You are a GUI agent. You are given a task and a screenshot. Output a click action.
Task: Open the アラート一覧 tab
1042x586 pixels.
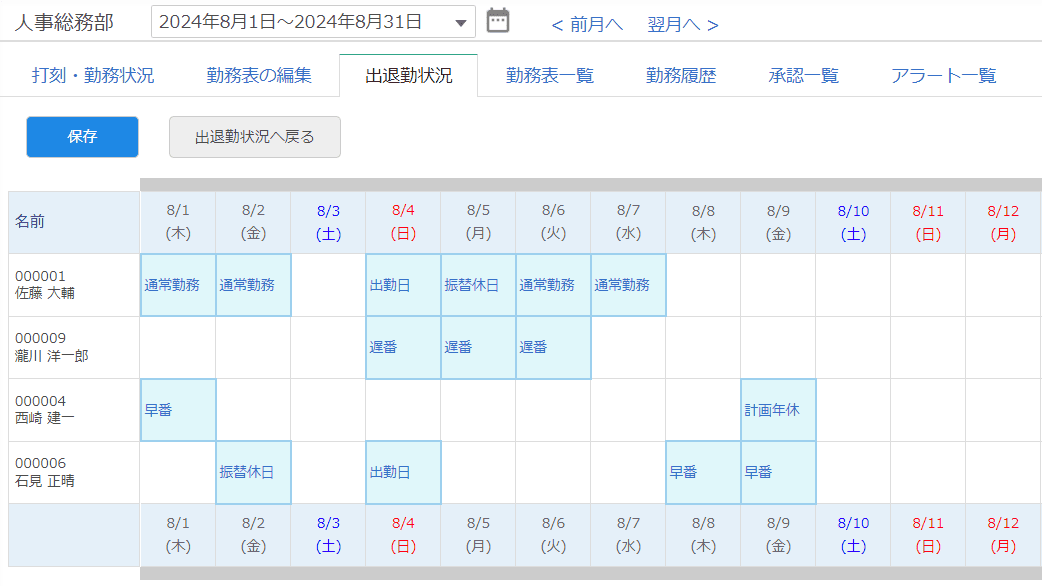943,75
